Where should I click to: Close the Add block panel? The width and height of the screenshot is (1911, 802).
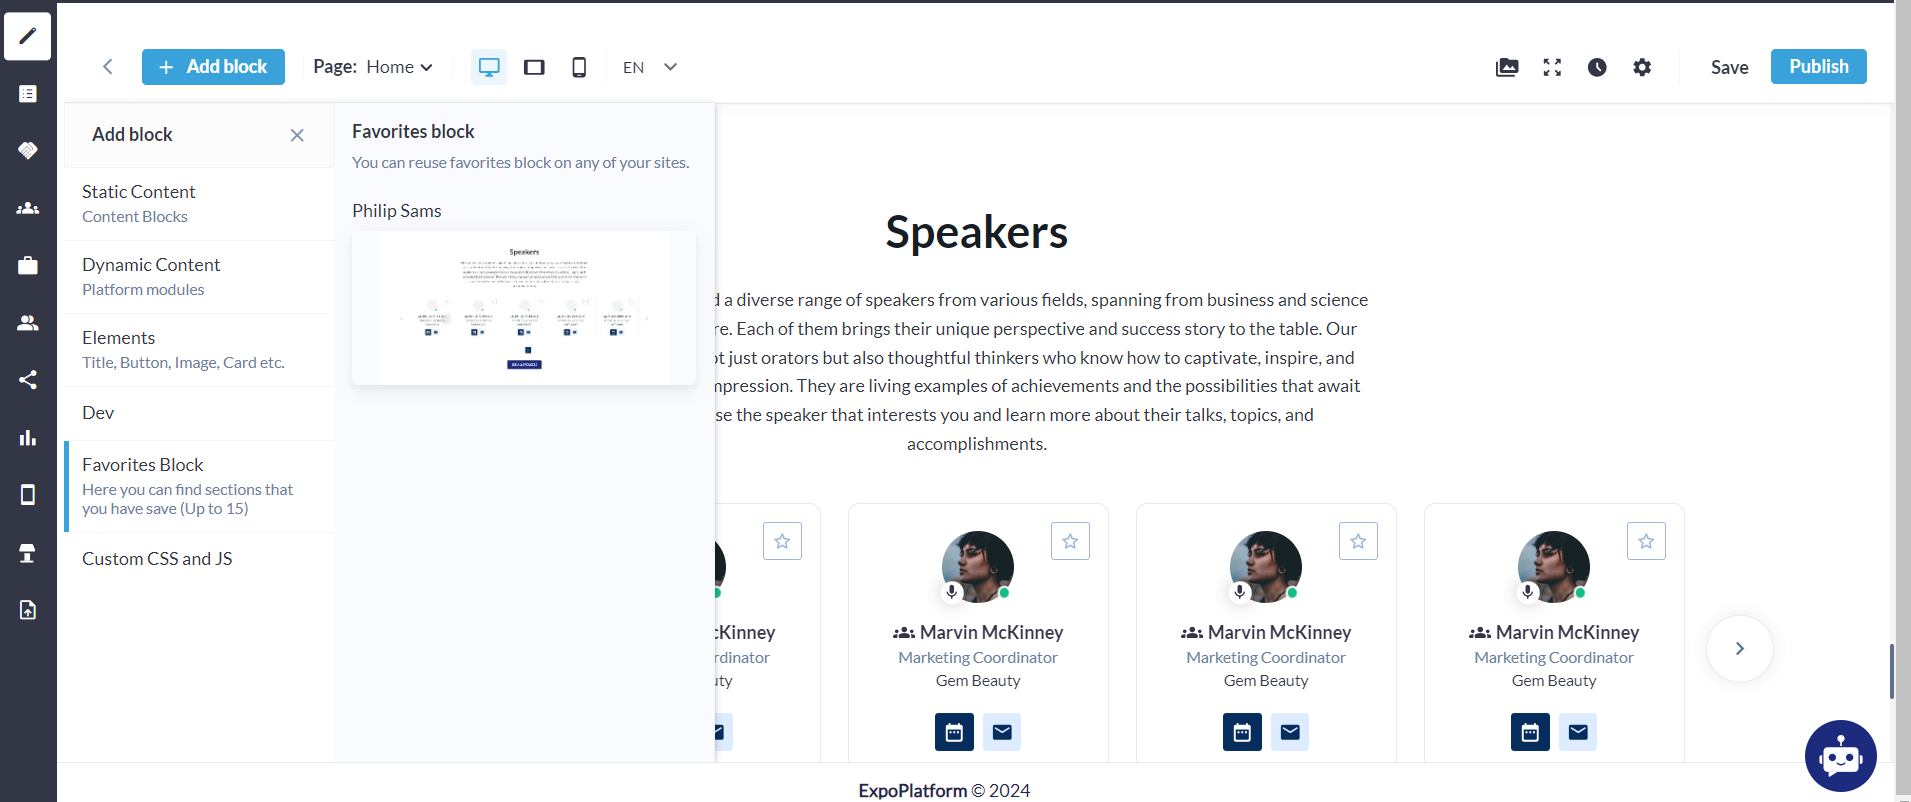pyautogui.click(x=297, y=135)
